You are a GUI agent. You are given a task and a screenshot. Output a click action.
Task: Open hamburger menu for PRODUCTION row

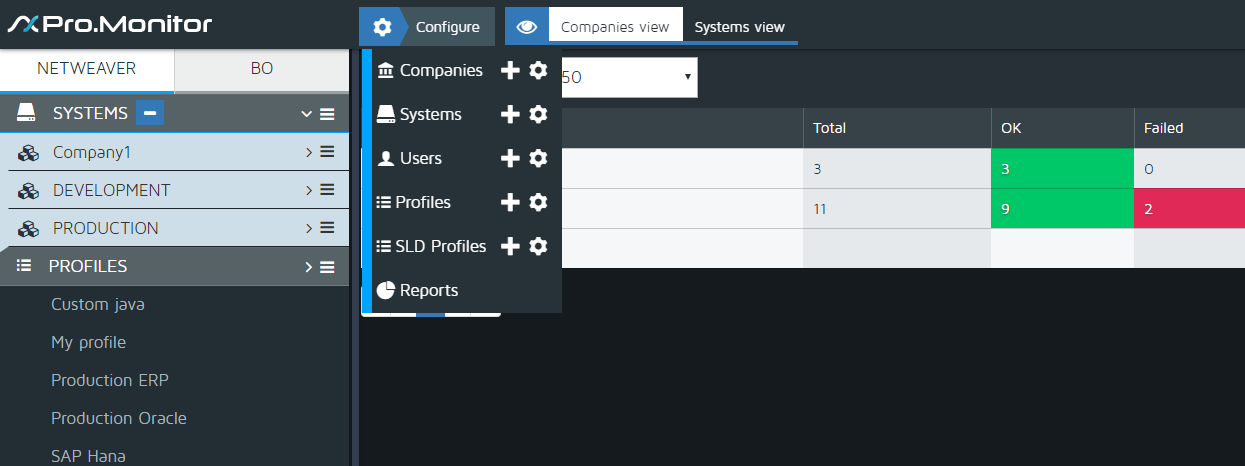pyautogui.click(x=327, y=229)
